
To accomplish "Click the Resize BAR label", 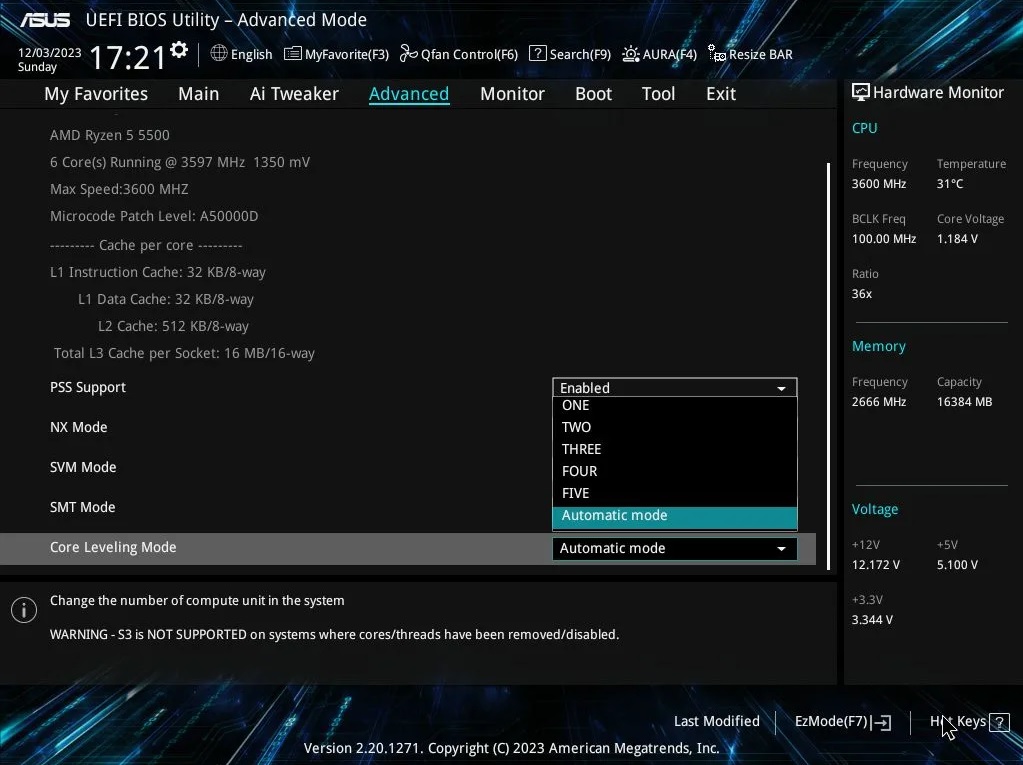I will tap(761, 54).
